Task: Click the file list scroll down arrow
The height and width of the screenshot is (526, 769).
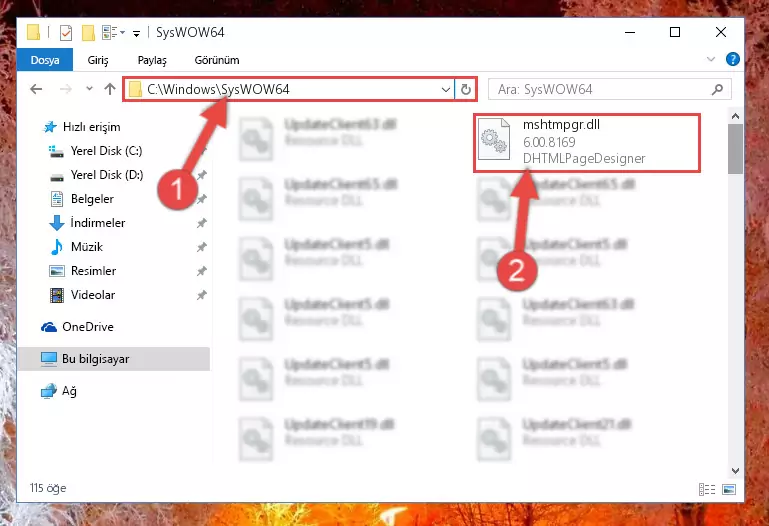Action: coord(735,471)
